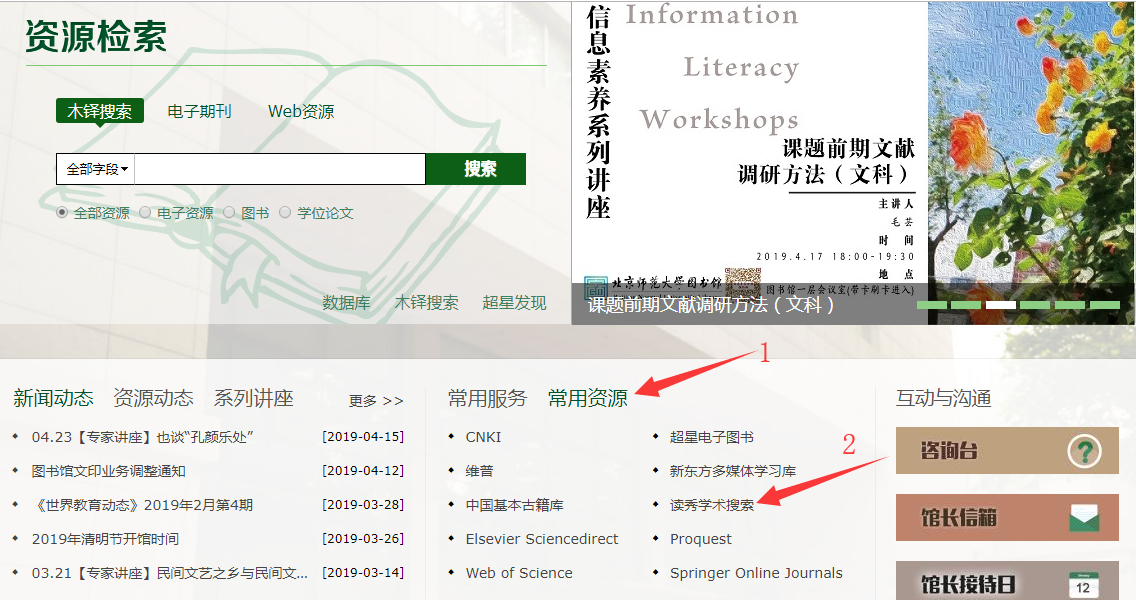Open the 系列讲座 tab
1136x600 pixels.
pyautogui.click(x=253, y=398)
